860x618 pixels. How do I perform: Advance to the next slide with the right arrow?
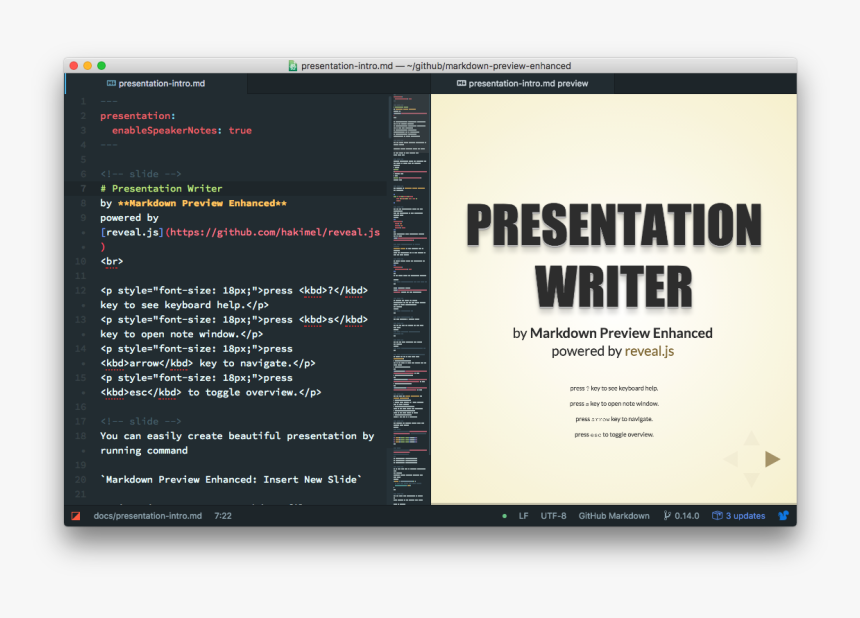click(772, 459)
